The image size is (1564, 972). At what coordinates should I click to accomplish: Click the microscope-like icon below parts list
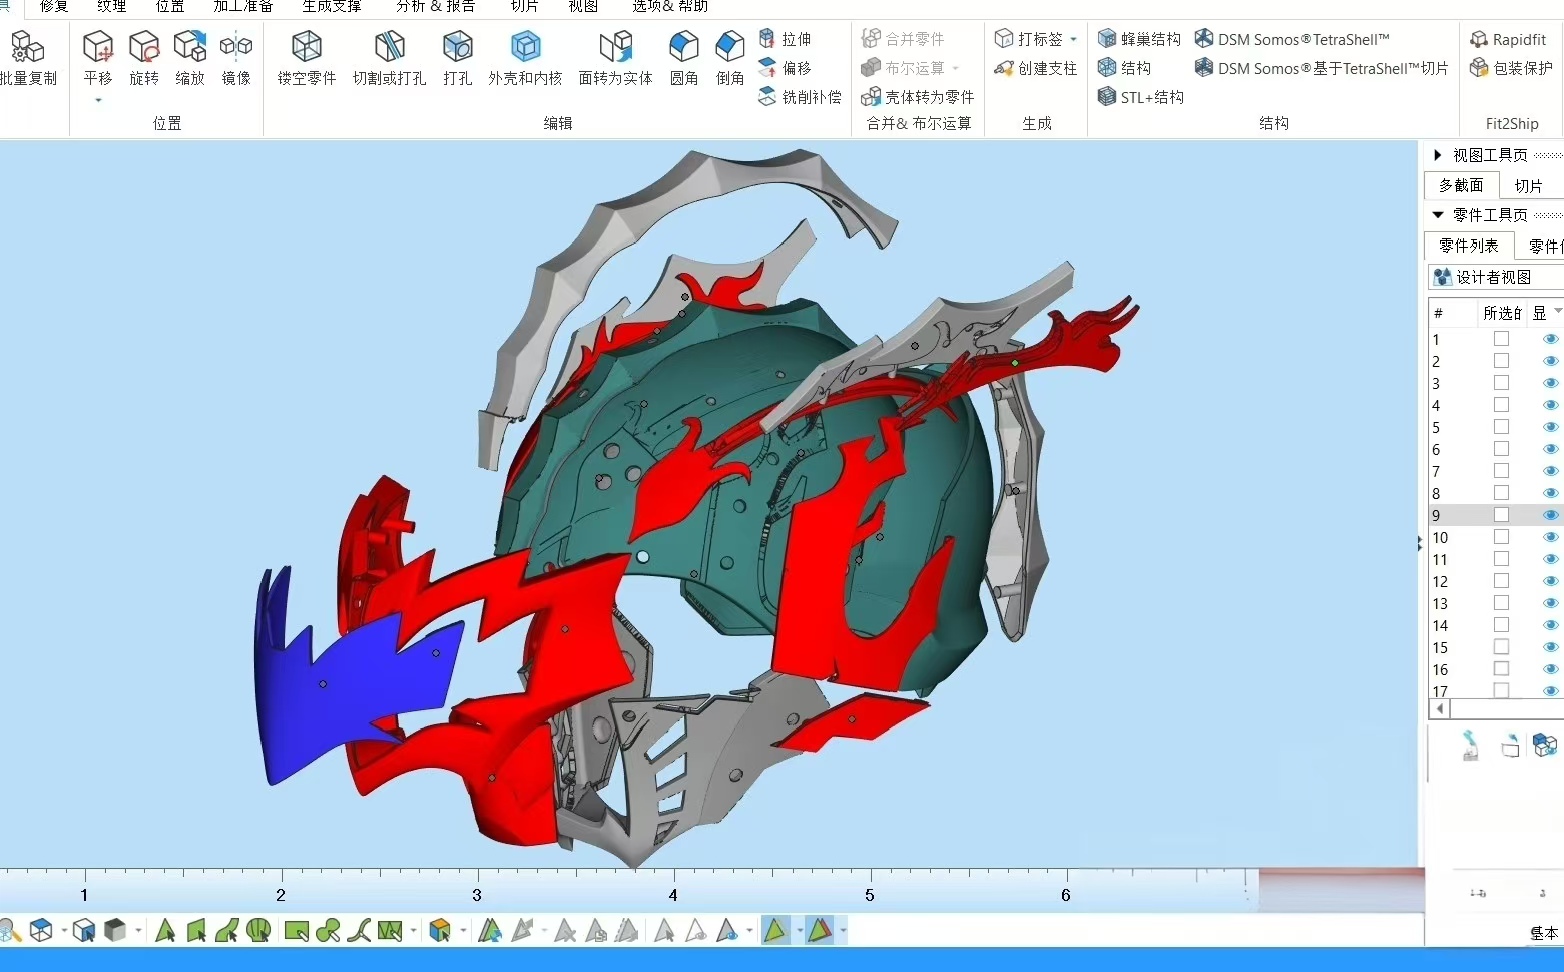(x=1470, y=746)
